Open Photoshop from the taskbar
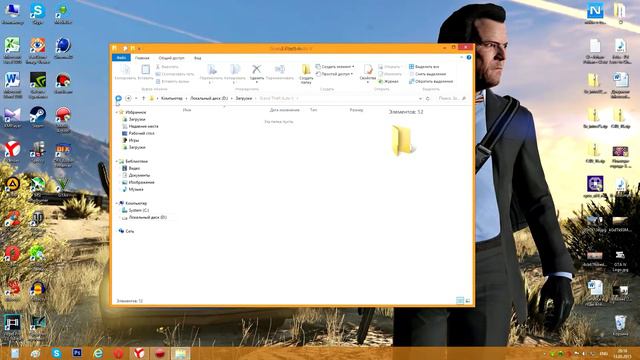This screenshot has height=360, width=640. (77, 353)
